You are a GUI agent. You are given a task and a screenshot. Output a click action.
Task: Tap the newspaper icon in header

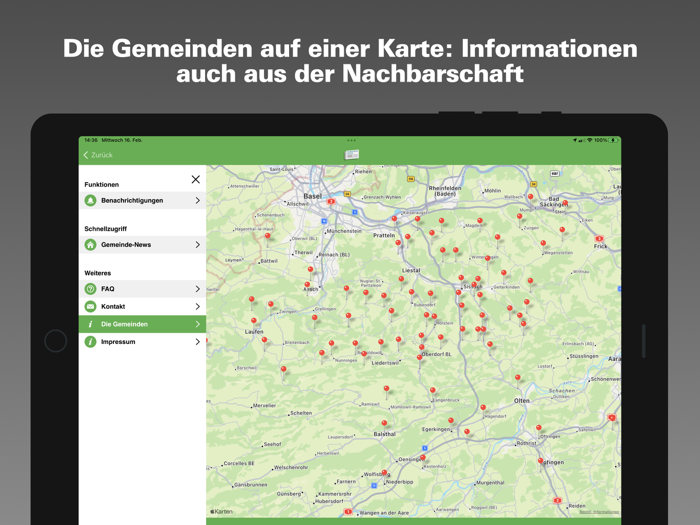point(352,154)
